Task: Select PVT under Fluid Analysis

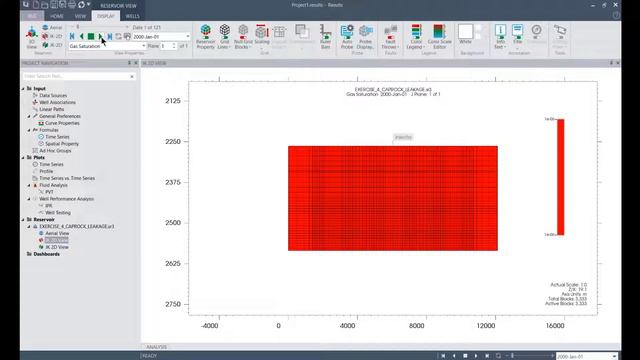Action: (49, 192)
